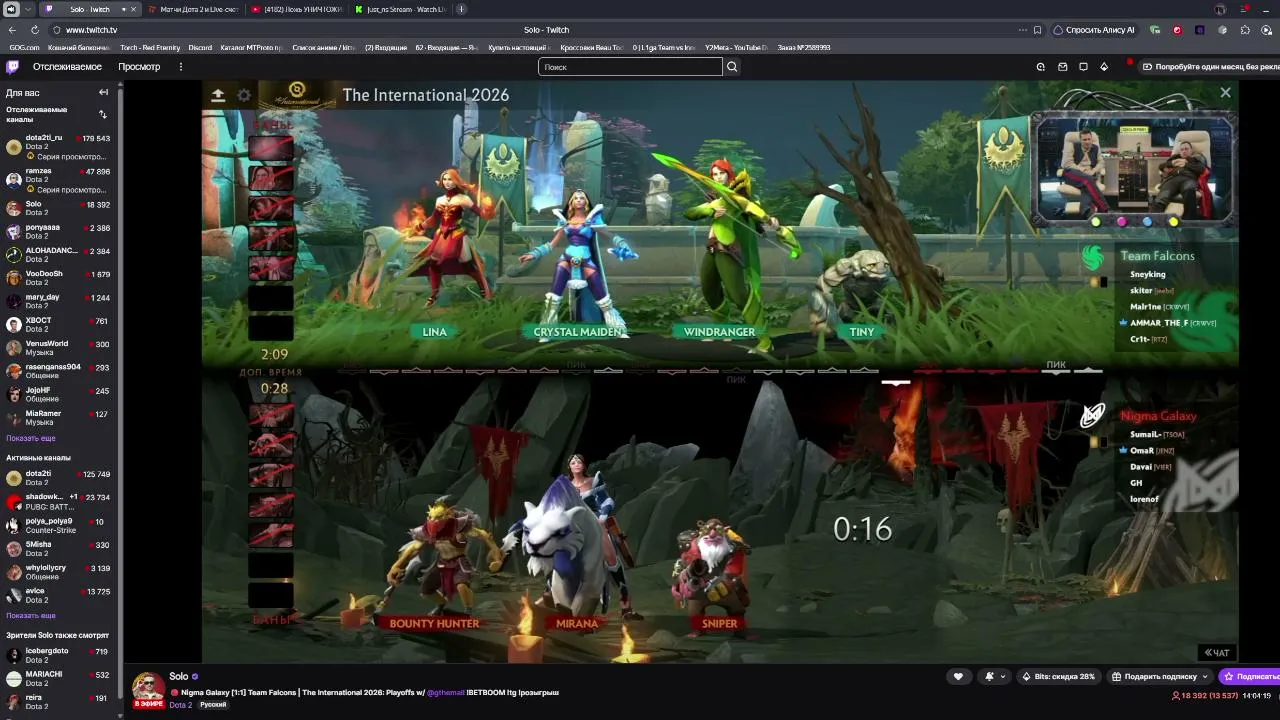Open the rasenganss904 channel

coord(58,371)
